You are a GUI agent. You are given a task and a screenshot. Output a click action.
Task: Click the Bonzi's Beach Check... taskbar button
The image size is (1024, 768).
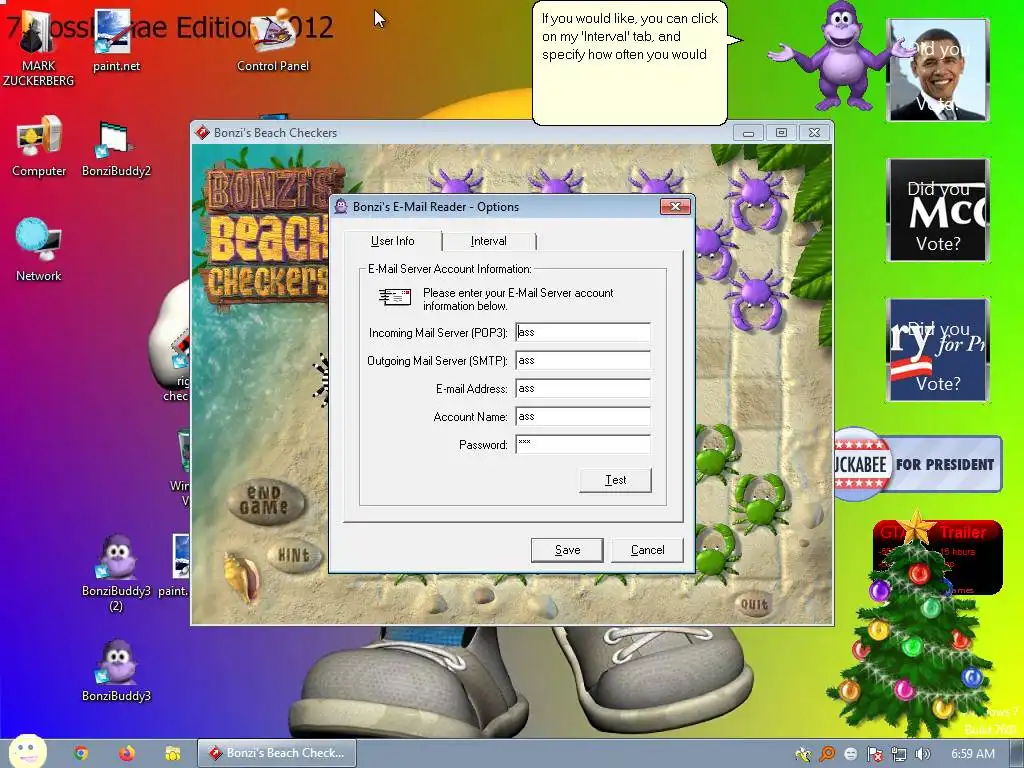[x=278, y=753]
